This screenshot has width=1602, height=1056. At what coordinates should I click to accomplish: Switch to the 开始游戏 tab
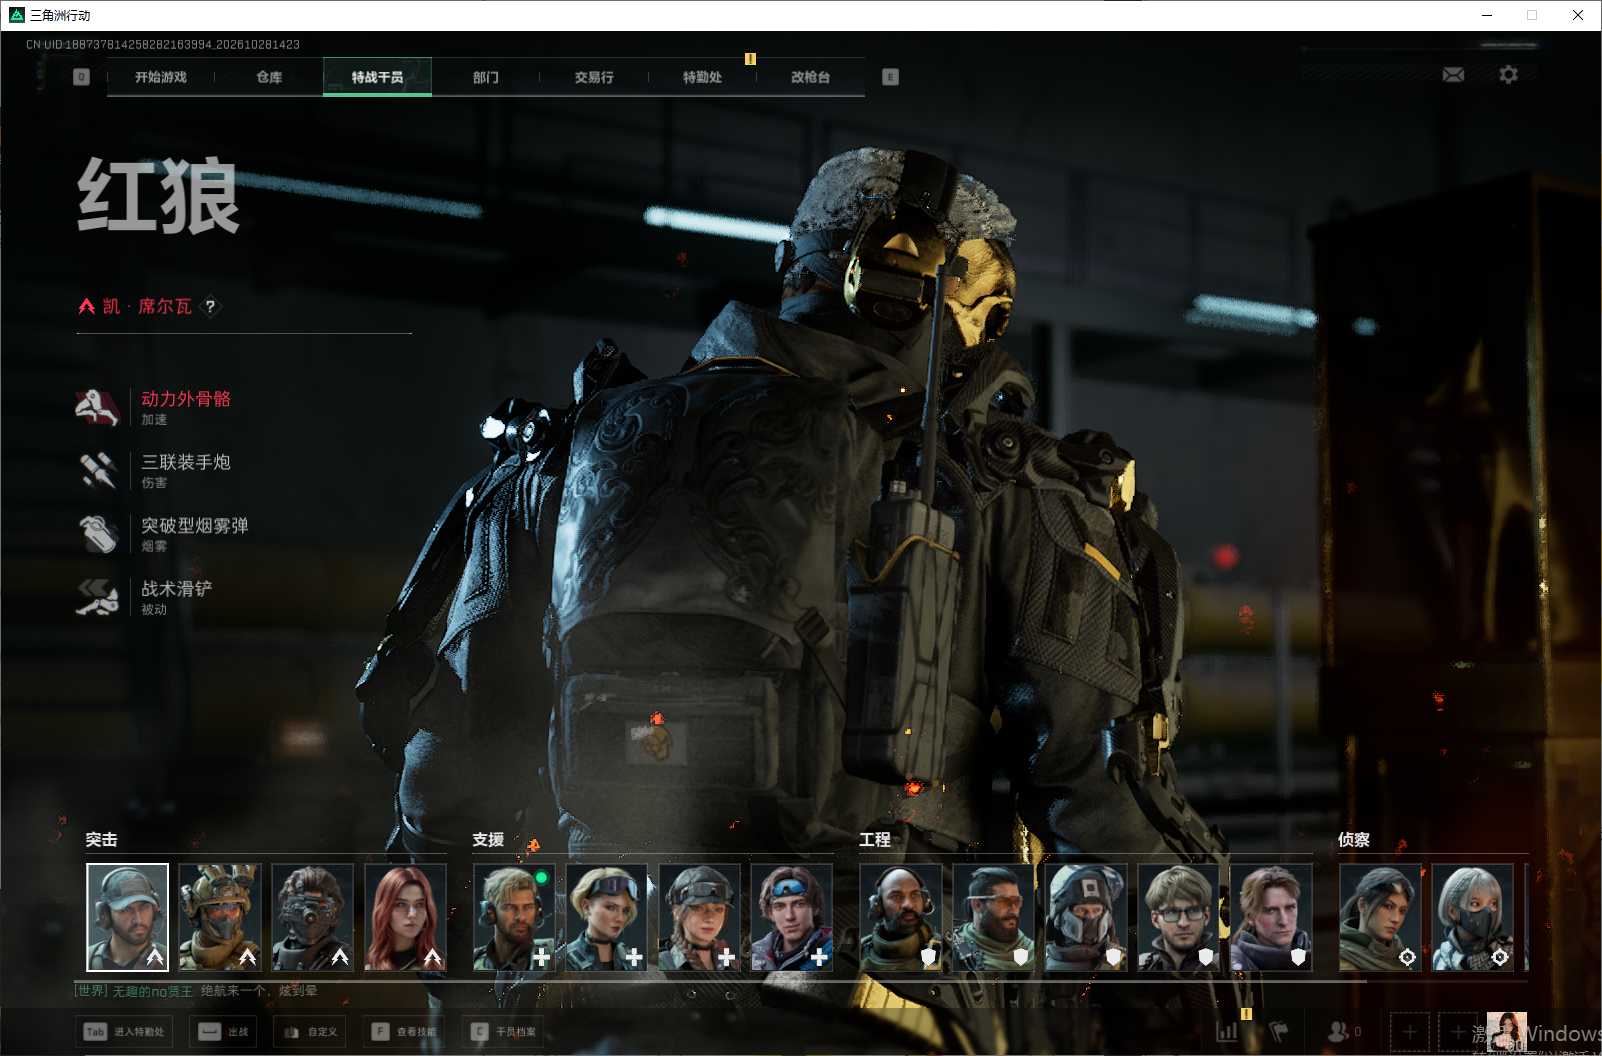(x=161, y=77)
